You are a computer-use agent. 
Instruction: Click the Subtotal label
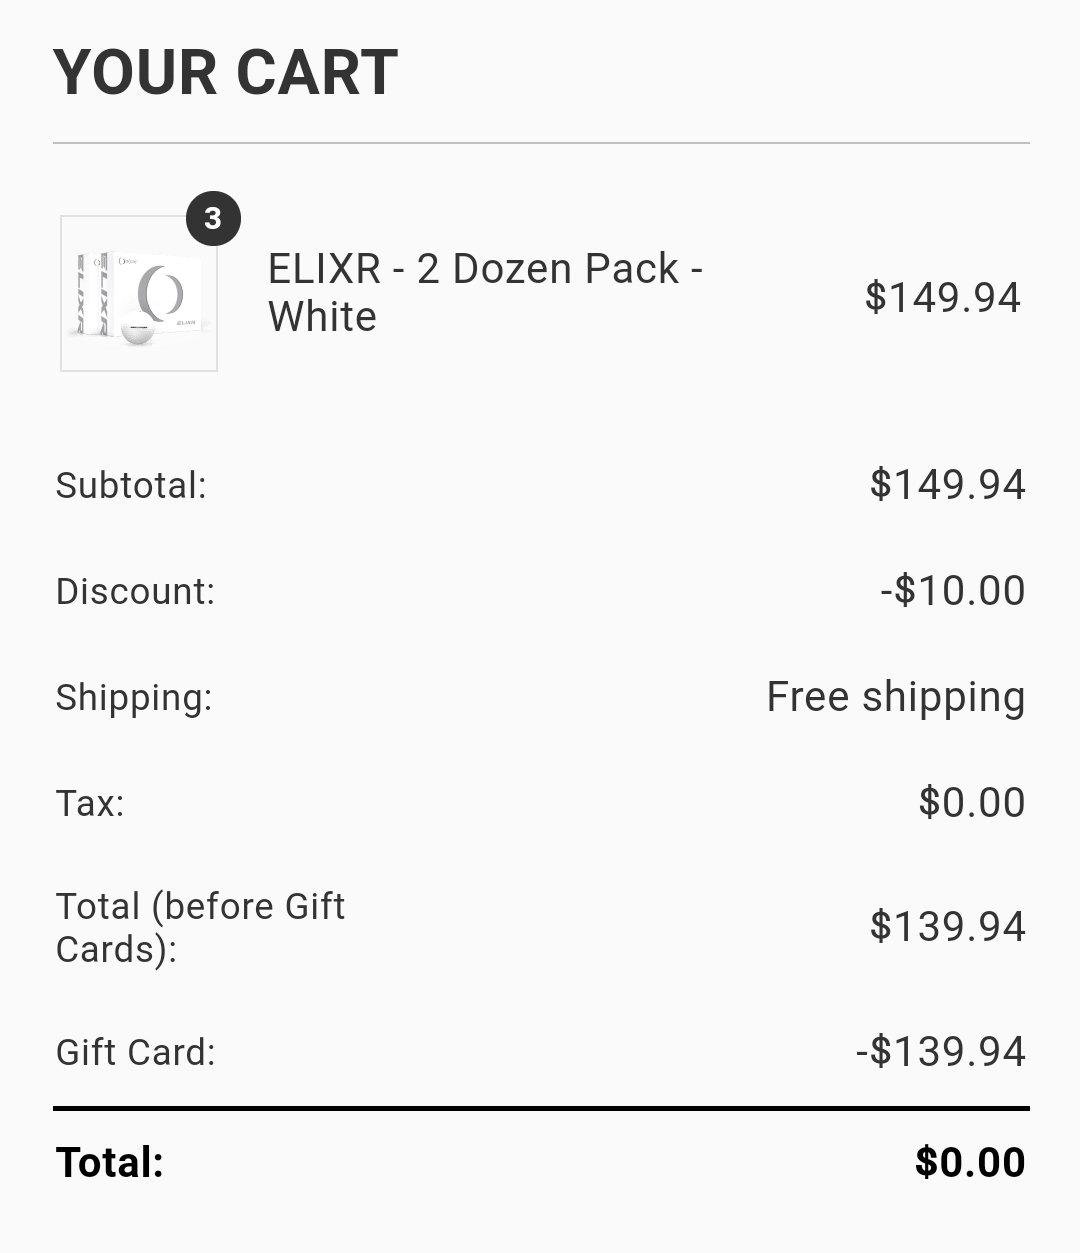131,486
